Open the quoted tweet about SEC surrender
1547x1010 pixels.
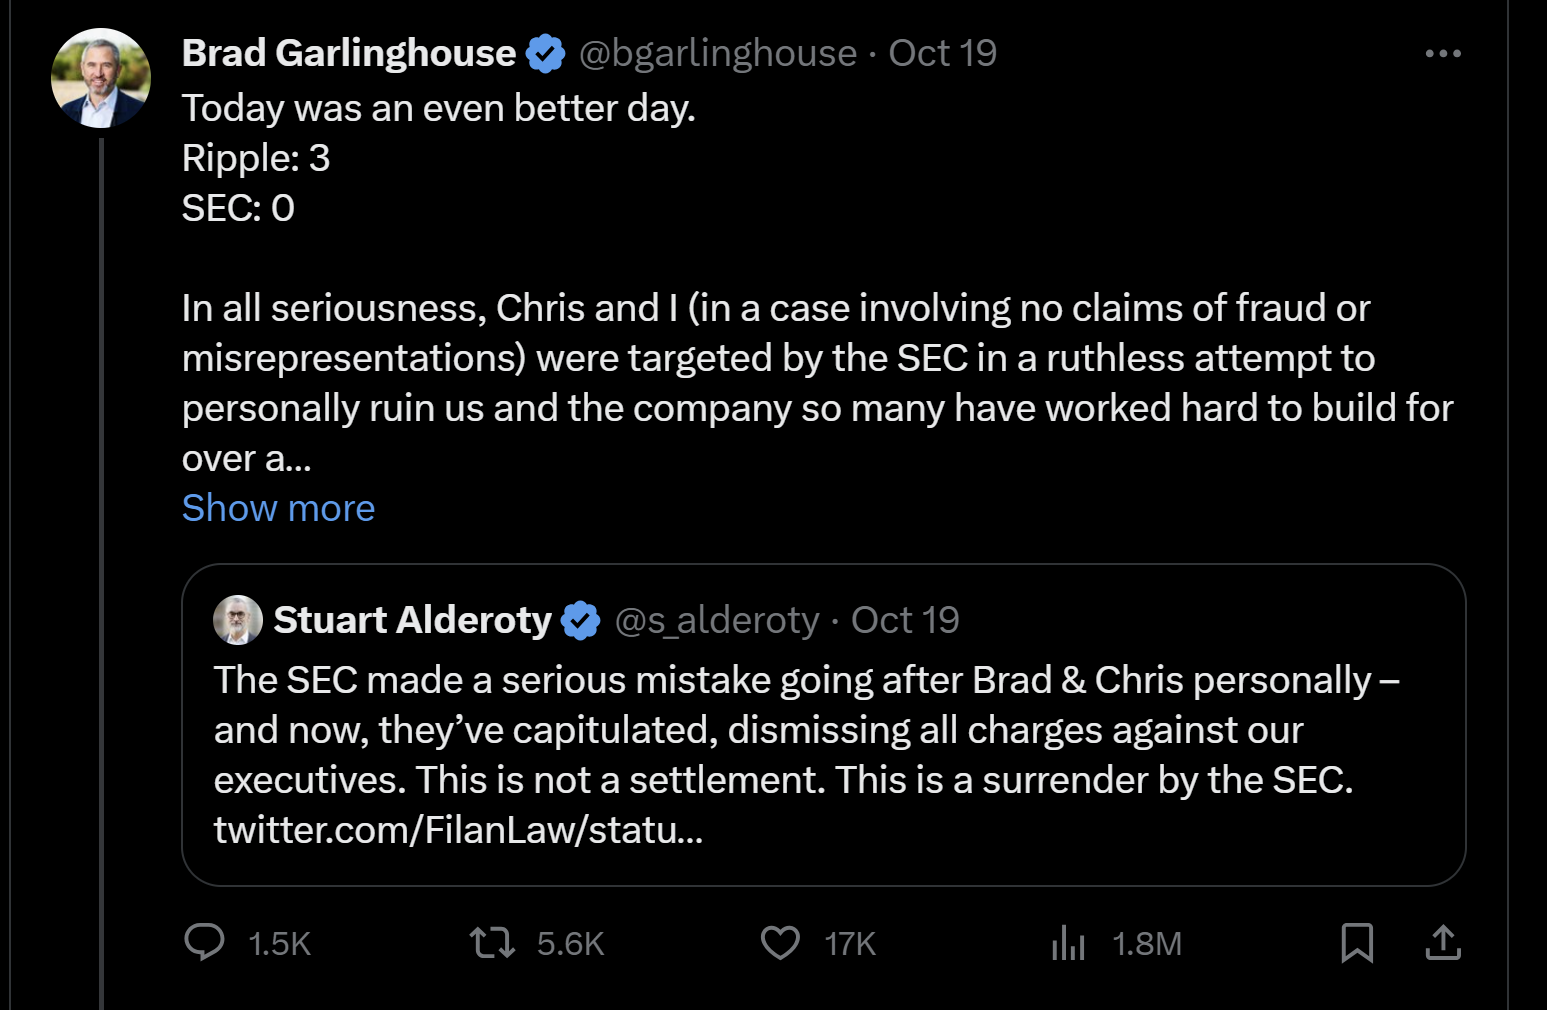(800, 730)
